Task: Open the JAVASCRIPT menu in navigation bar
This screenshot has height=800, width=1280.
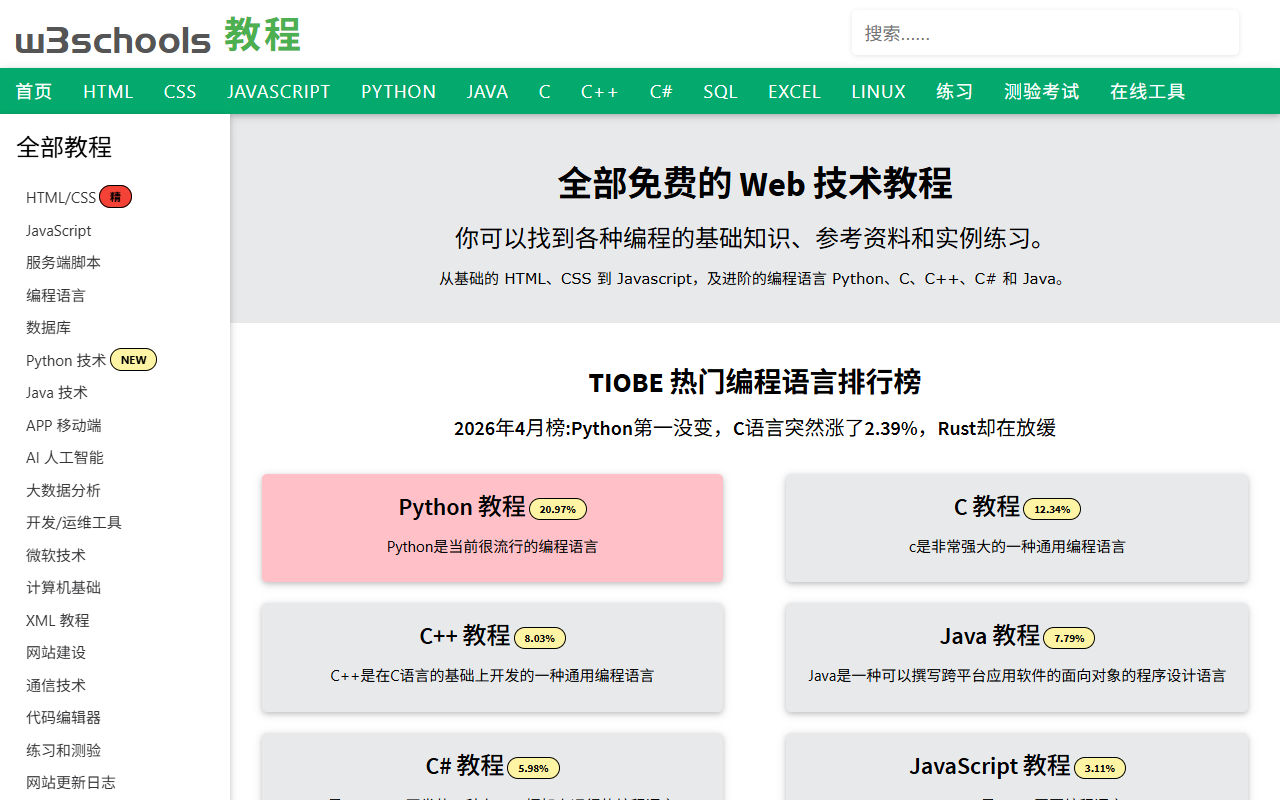Action: 278,92
